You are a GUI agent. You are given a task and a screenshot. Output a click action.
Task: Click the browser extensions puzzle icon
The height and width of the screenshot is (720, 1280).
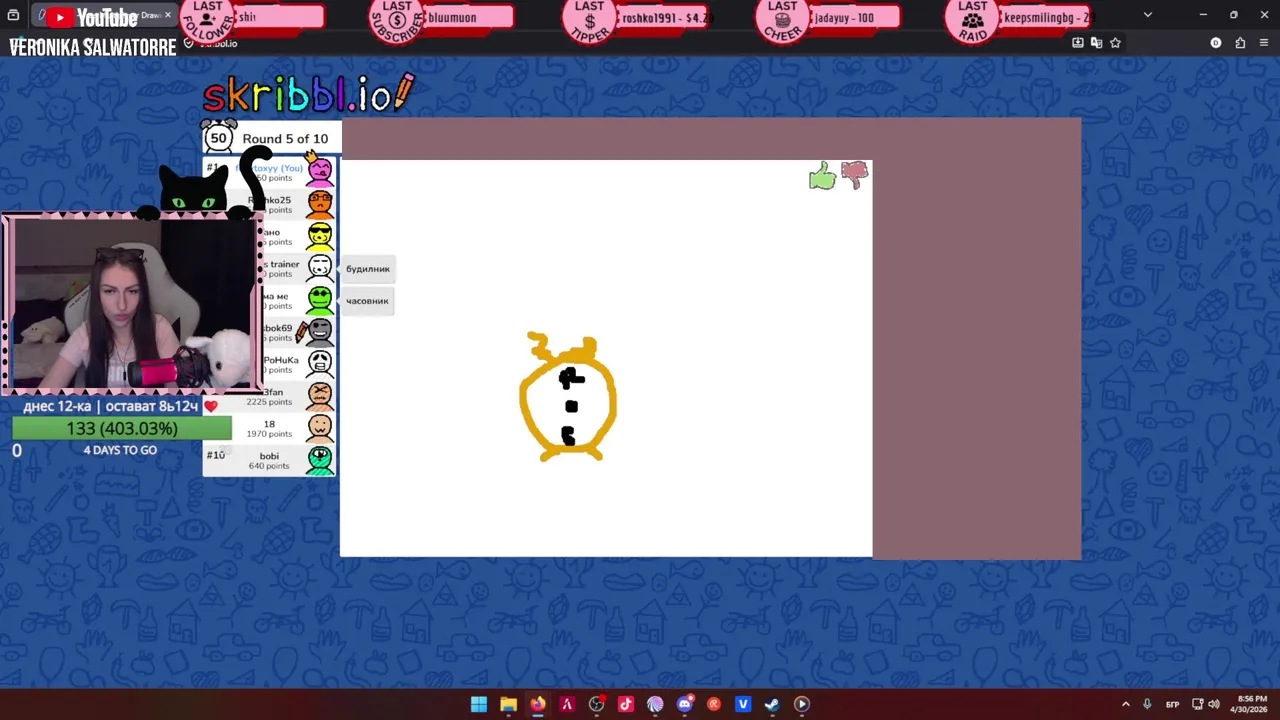[x=1240, y=43]
